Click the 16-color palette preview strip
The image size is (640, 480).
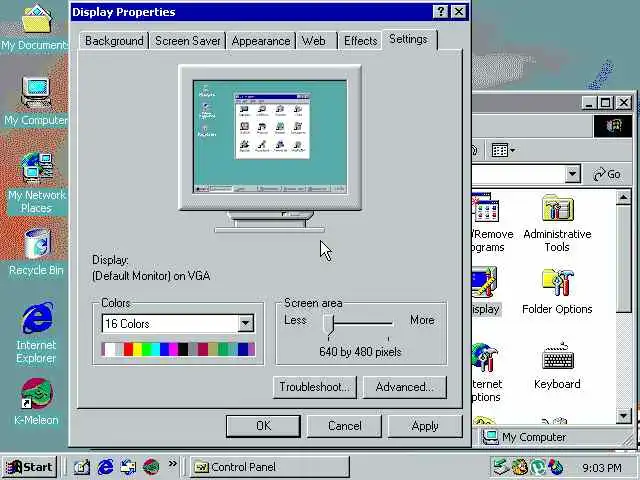tap(178, 349)
